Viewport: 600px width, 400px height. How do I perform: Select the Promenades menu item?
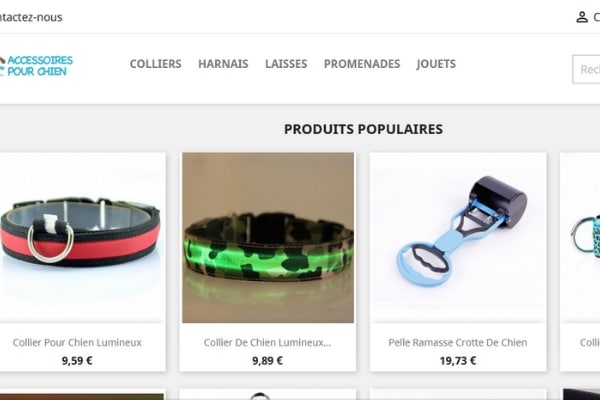(x=362, y=64)
